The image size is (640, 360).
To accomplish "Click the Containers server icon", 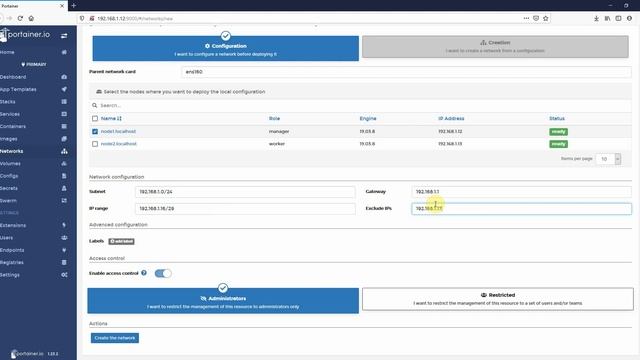I will pyautogui.click(x=64, y=127).
